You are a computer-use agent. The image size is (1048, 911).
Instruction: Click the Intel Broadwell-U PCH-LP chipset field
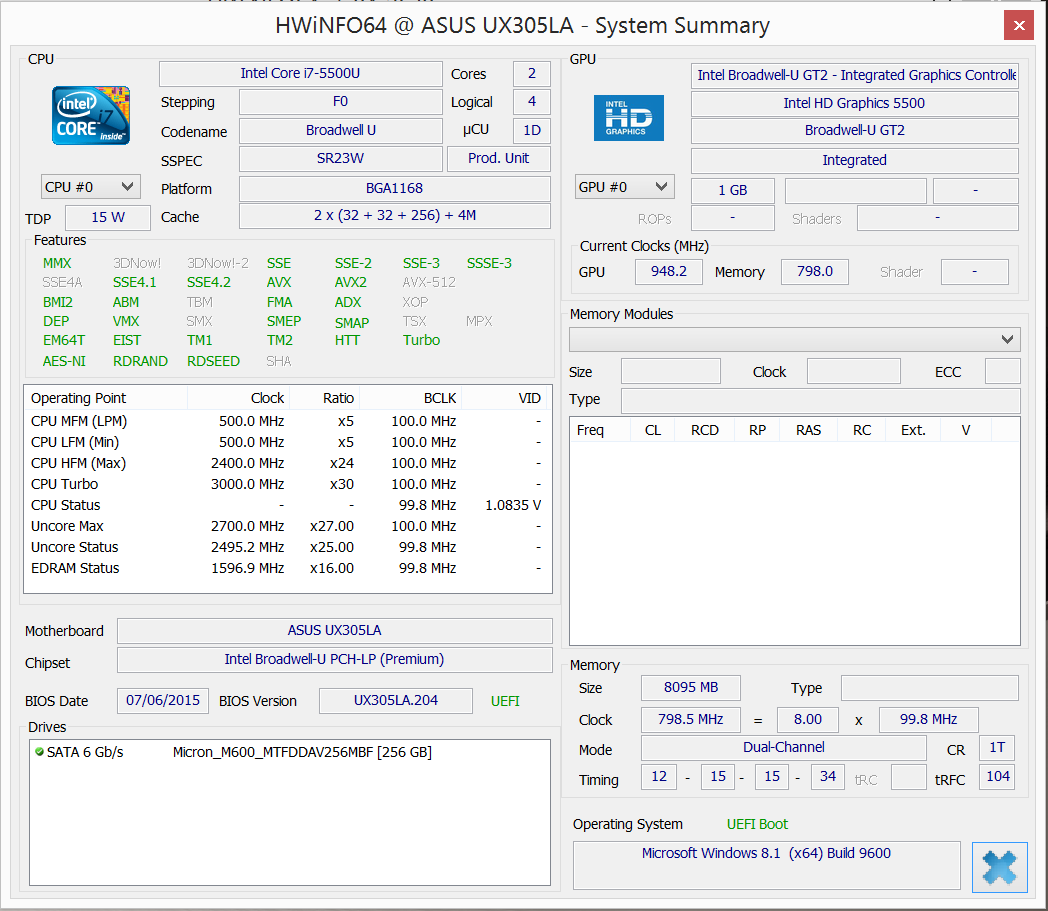coord(334,660)
